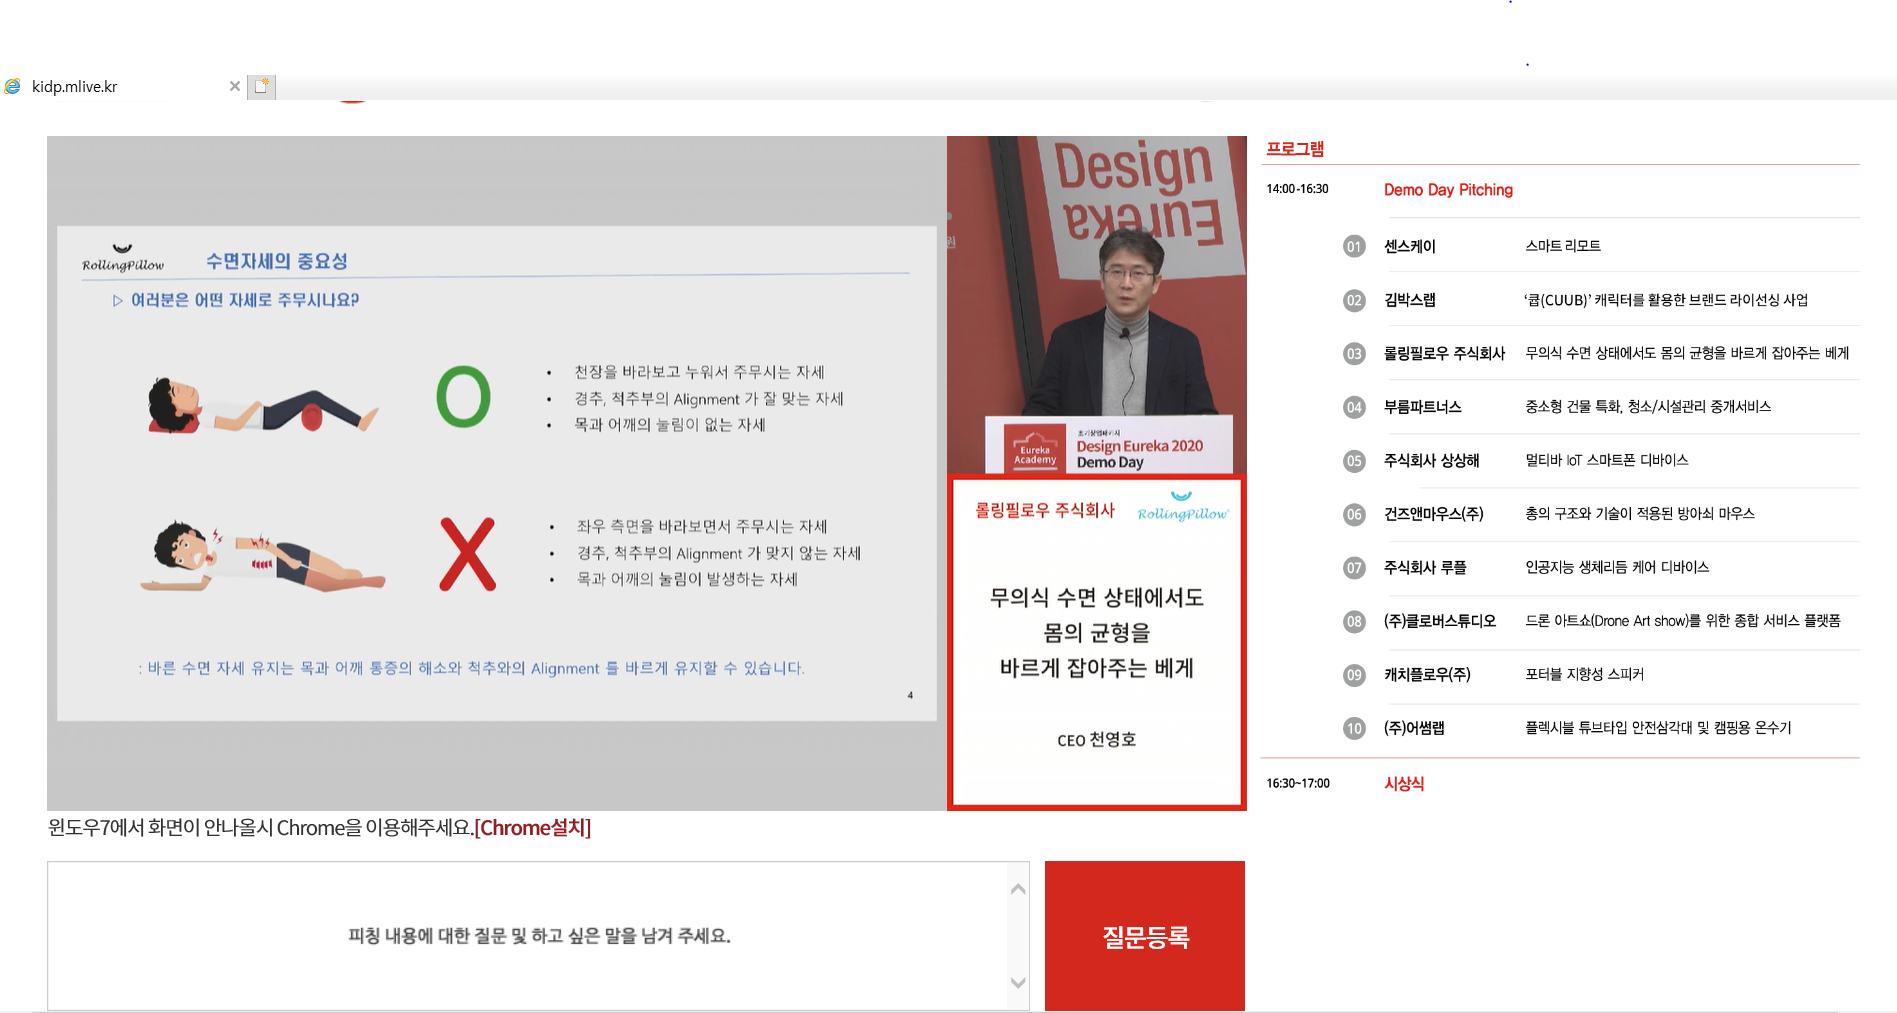Close the kidp.mlive.kr tab
Viewport: 1897px width, 1013px height.
pos(235,86)
